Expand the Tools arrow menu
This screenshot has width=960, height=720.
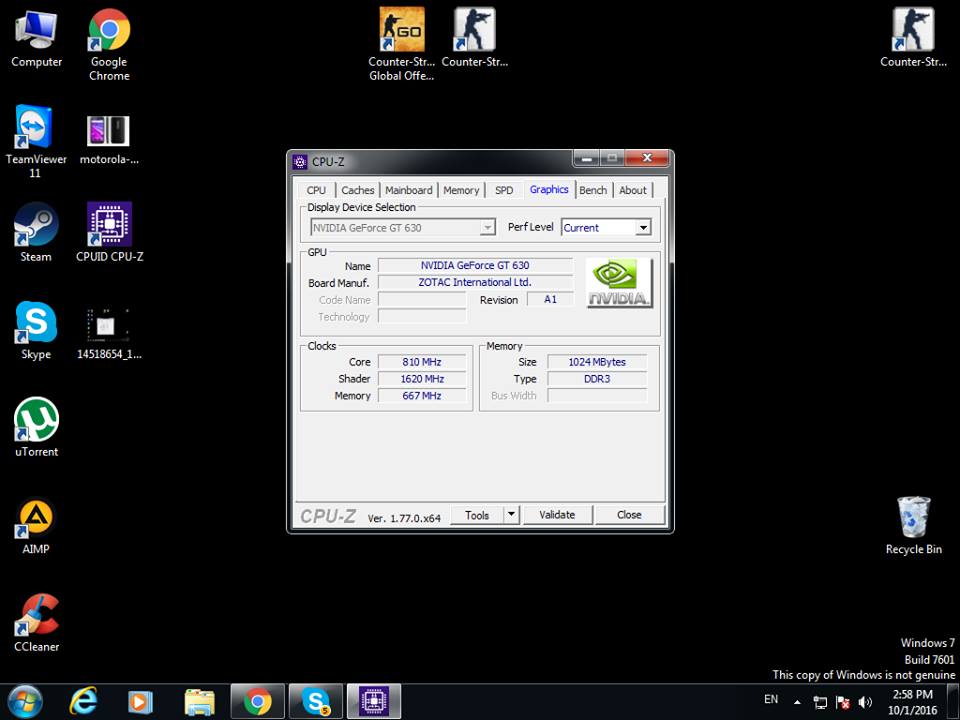[510, 515]
